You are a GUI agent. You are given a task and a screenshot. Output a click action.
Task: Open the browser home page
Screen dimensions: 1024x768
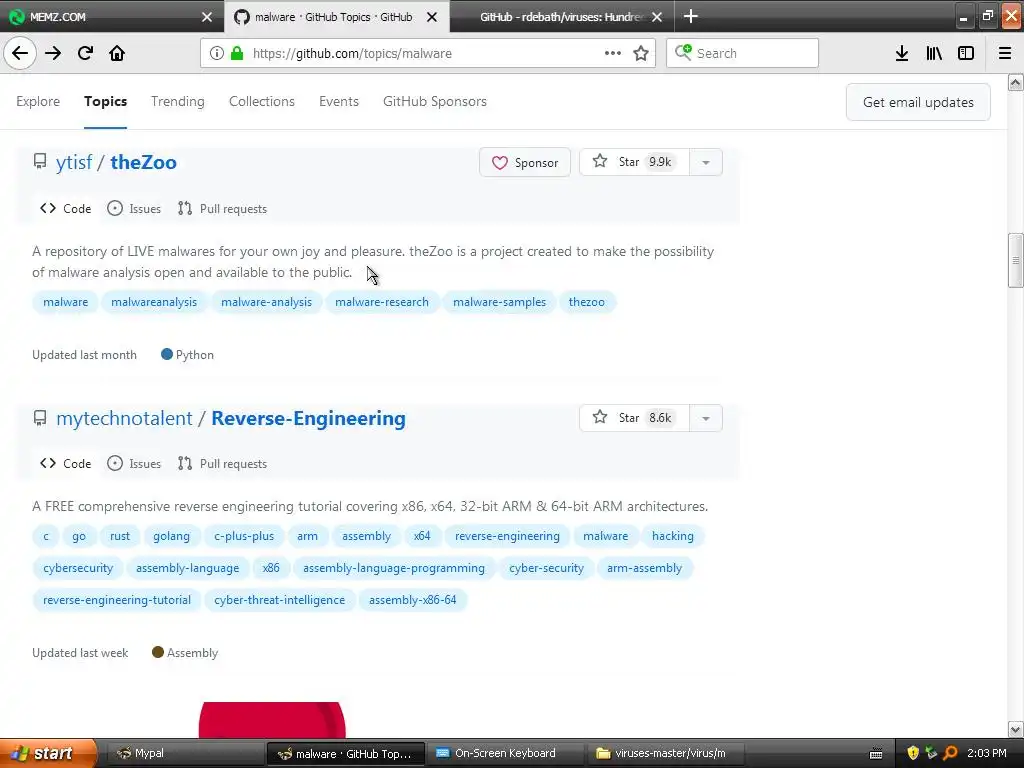click(117, 54)
